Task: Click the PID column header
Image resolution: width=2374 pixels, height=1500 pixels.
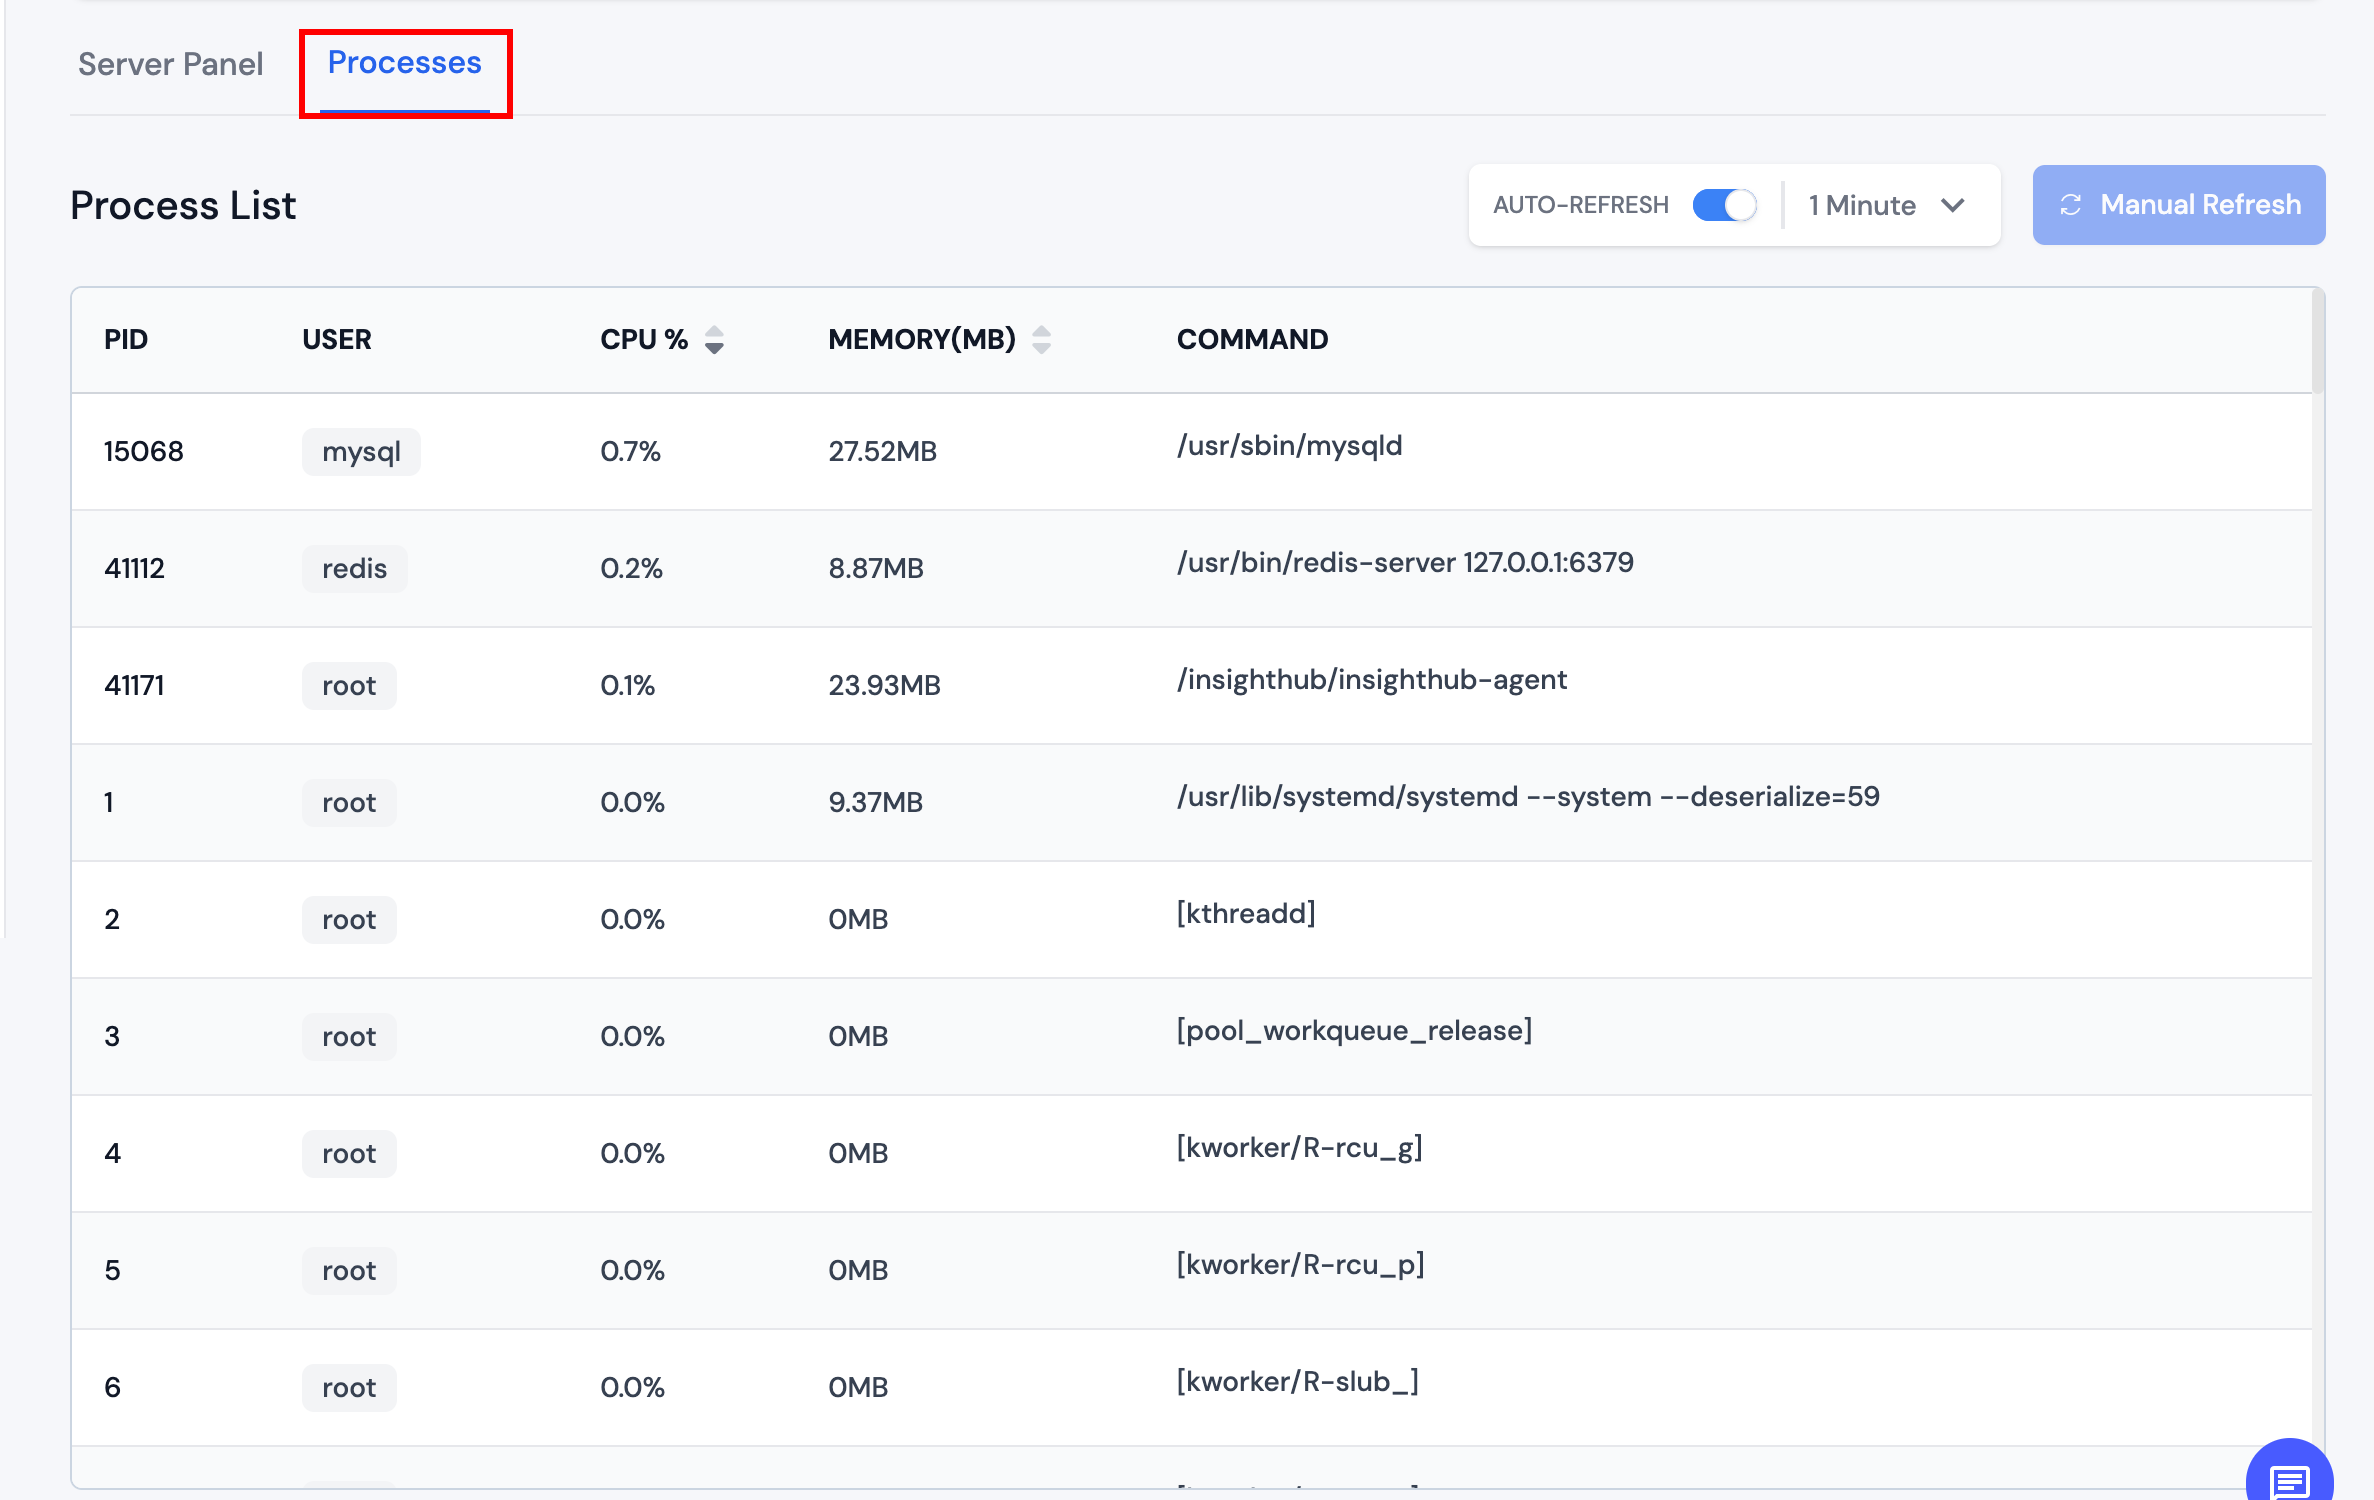Action: click(x=126, y=340)
